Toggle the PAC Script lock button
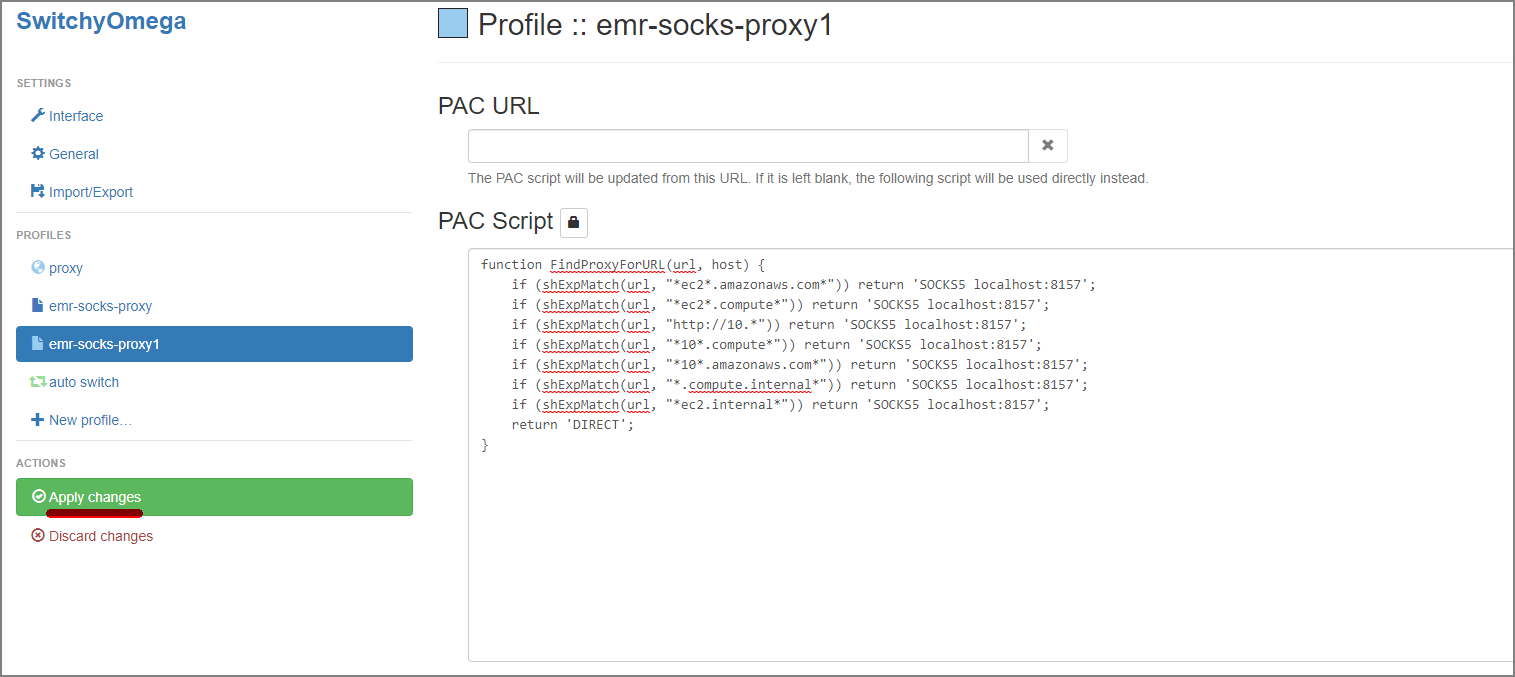 coord(574,223)
